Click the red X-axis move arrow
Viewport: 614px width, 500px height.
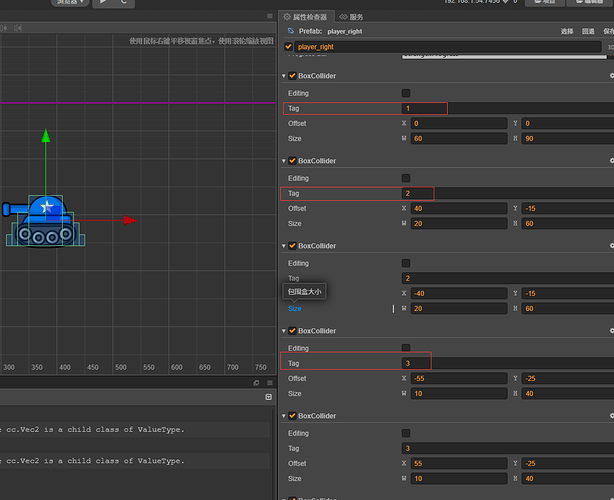128,221
